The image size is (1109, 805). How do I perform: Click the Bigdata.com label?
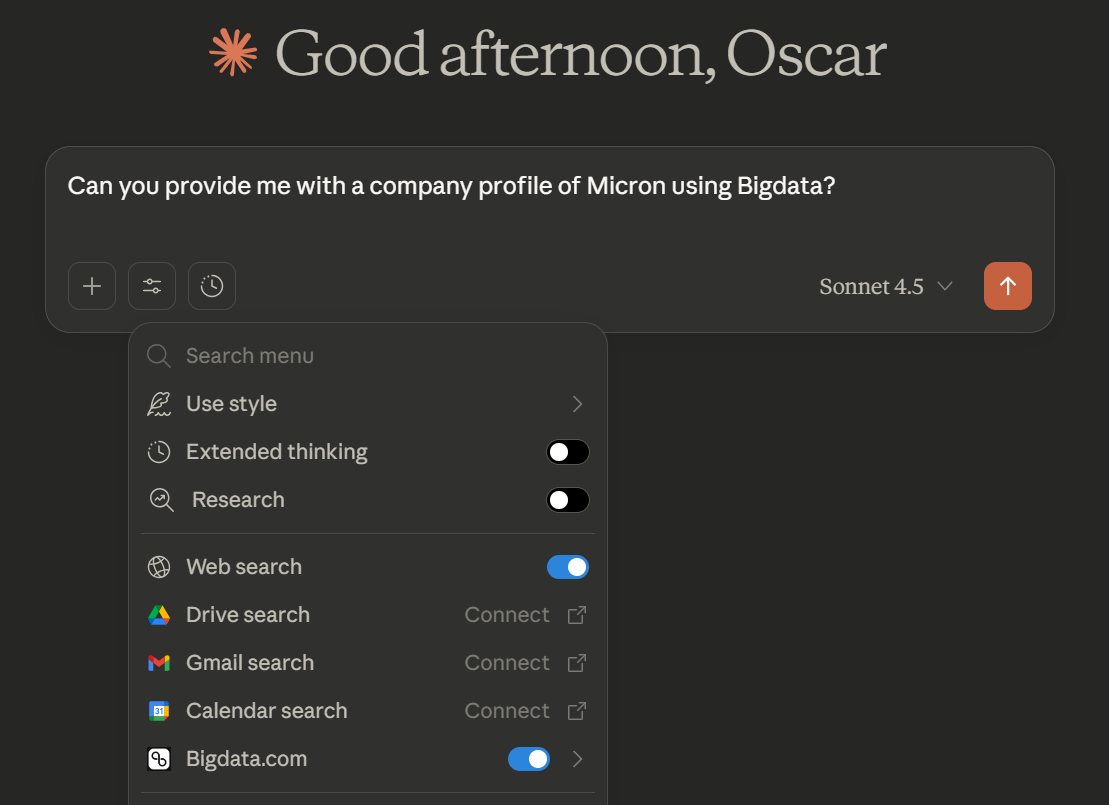point(247,759)
